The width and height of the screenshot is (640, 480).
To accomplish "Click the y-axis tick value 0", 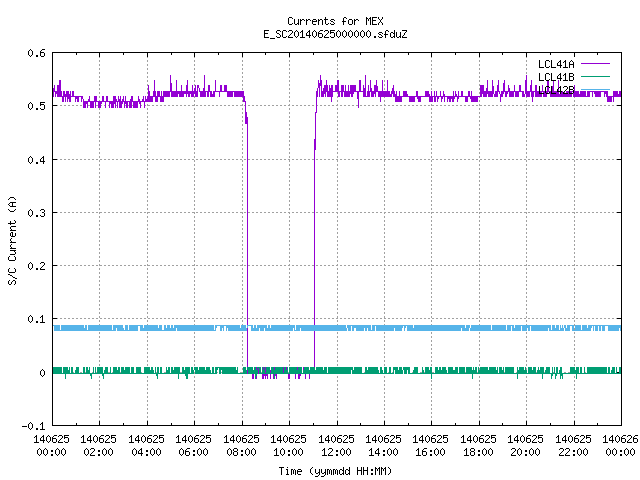I will pos(42,373).
